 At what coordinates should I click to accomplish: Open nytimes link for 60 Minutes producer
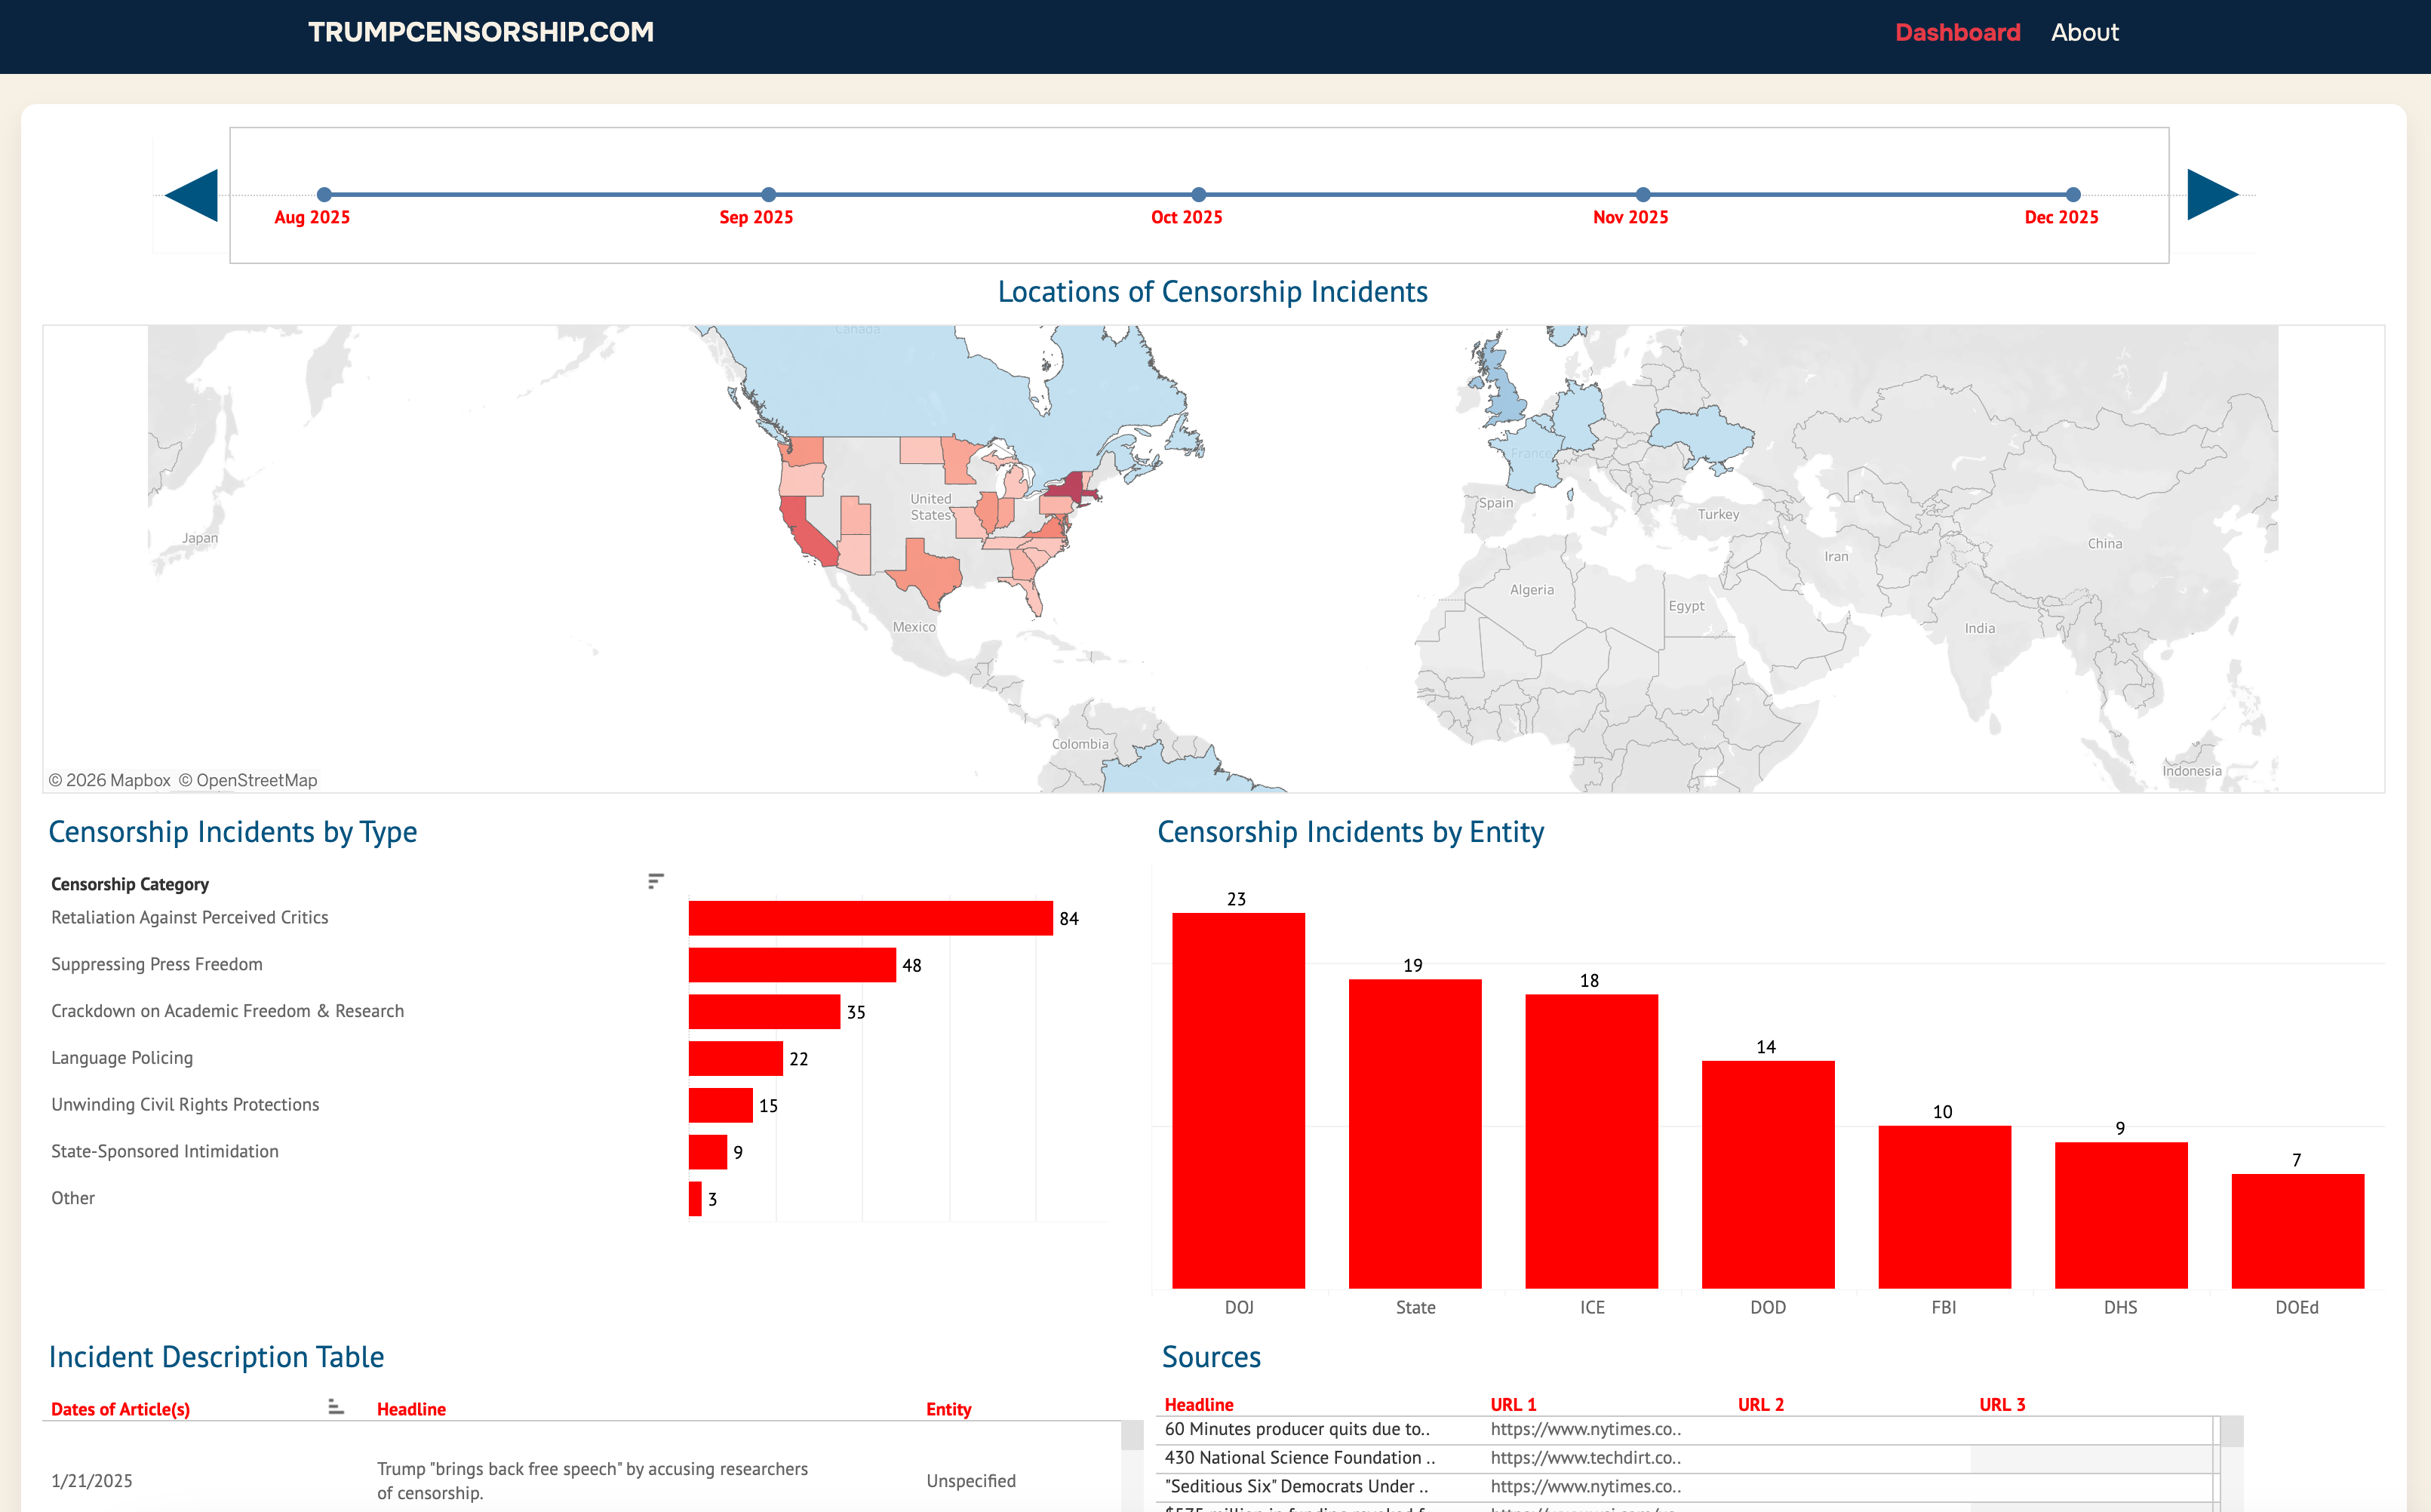[x=1585, y=1429]
